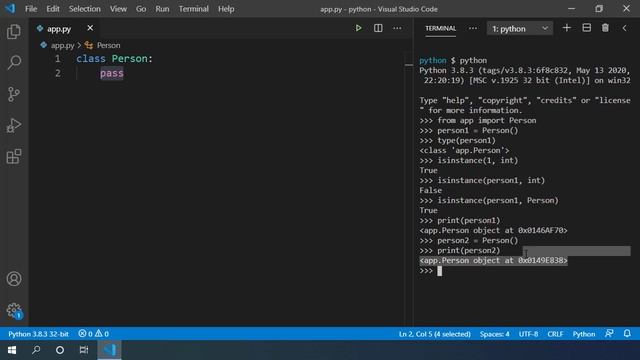Create a new terminal with plus
Screen dimensions: 640x360
click(567, 28)
